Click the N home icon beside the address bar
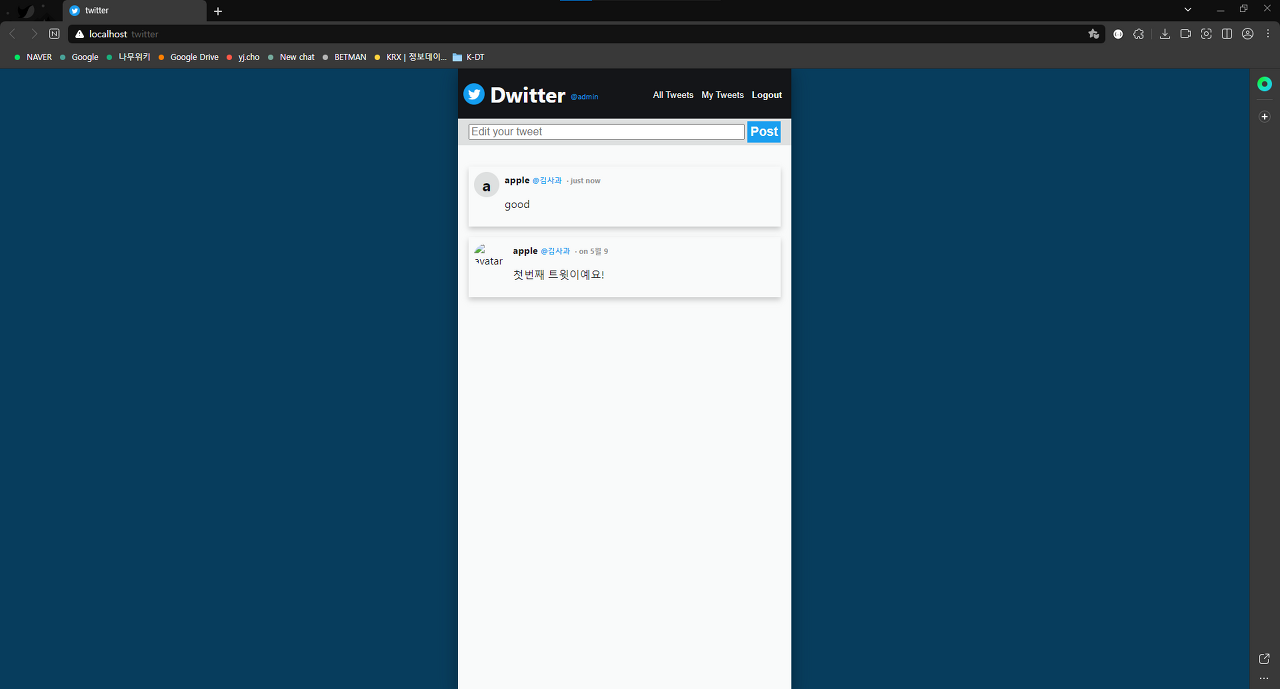The image size is (1280, 689). pos(54,34)
